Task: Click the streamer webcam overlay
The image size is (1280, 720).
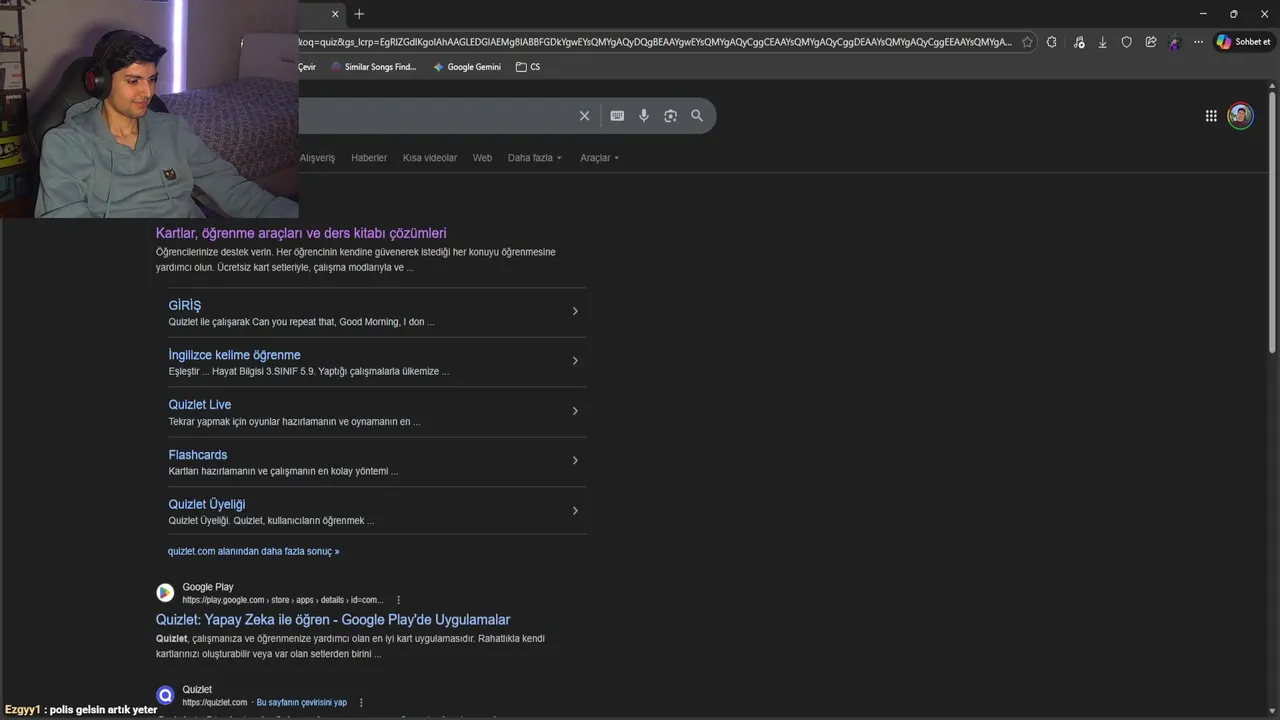Action: [149, 108]
